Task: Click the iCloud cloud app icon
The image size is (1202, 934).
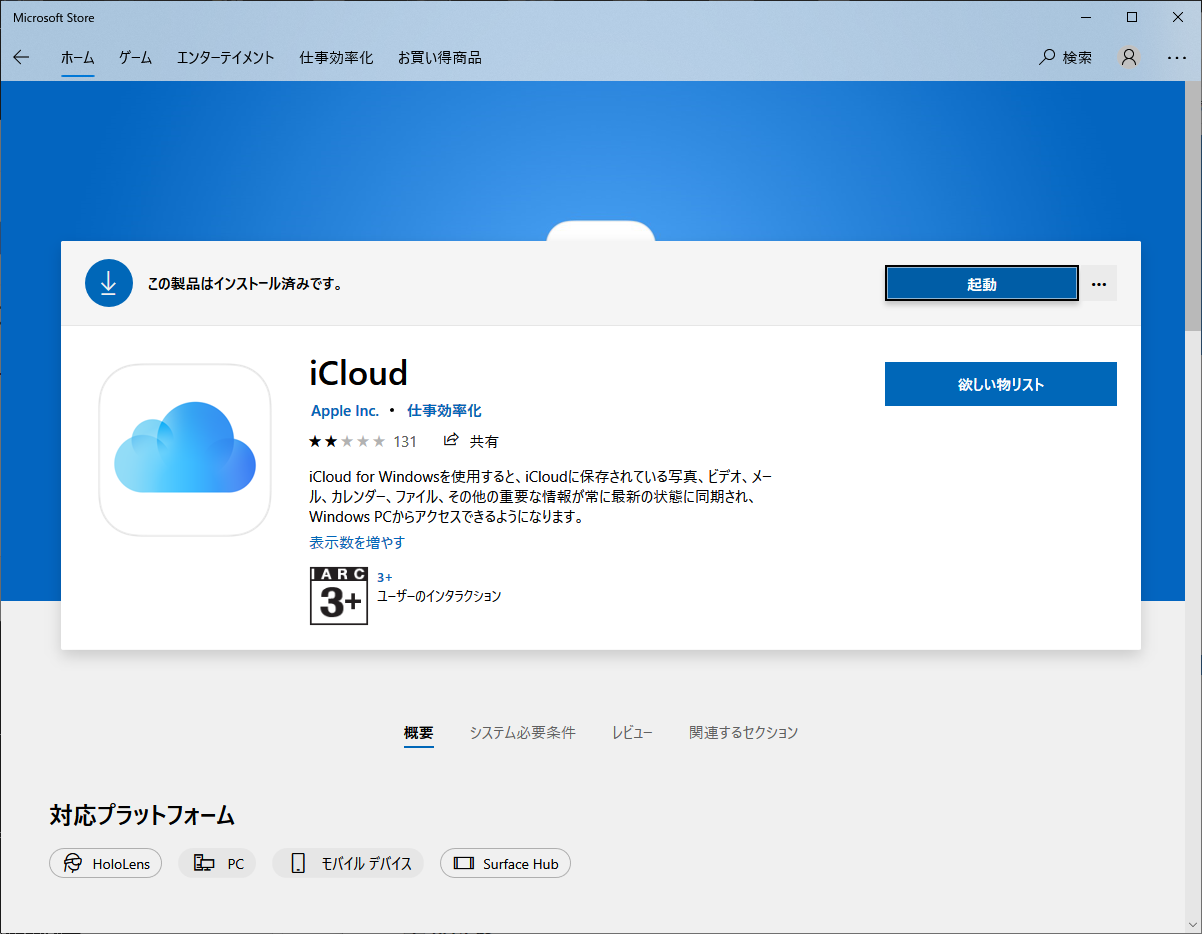Action: (x=185, y=450)
